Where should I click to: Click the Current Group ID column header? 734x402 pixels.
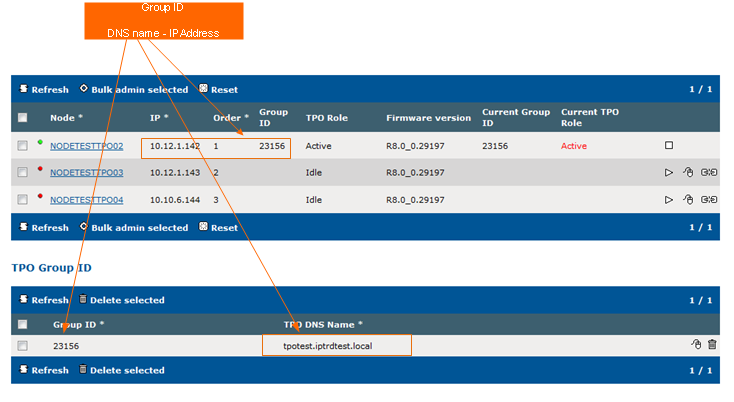coord(516,117)
